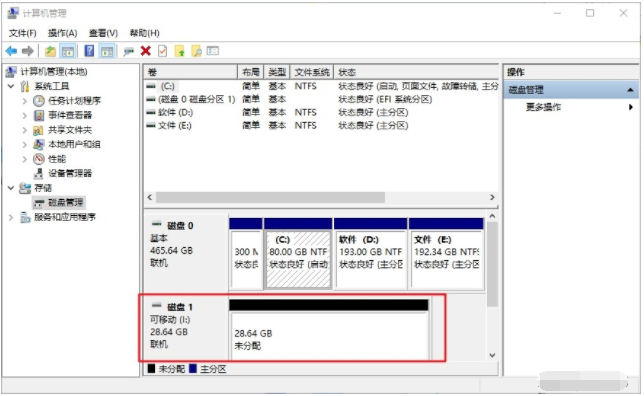
Task: Collapse the 存储 tree node
Action: (11, 188)
